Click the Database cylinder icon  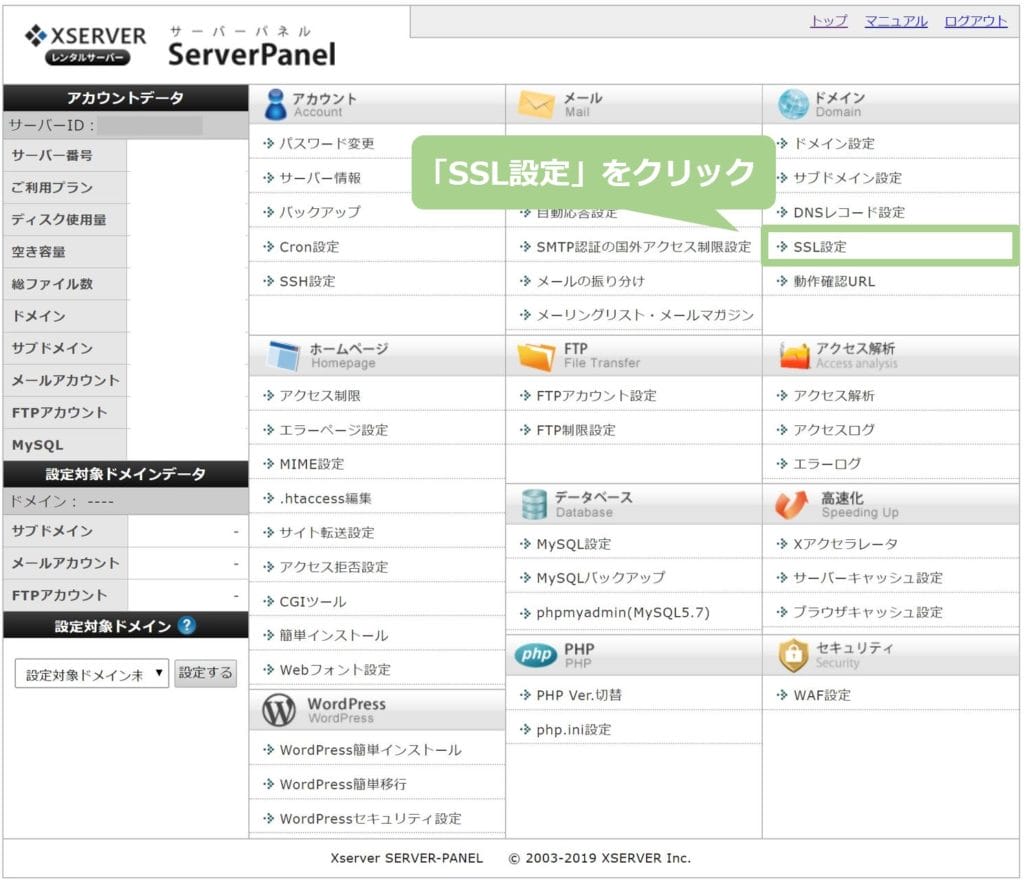tap(535, 504)
